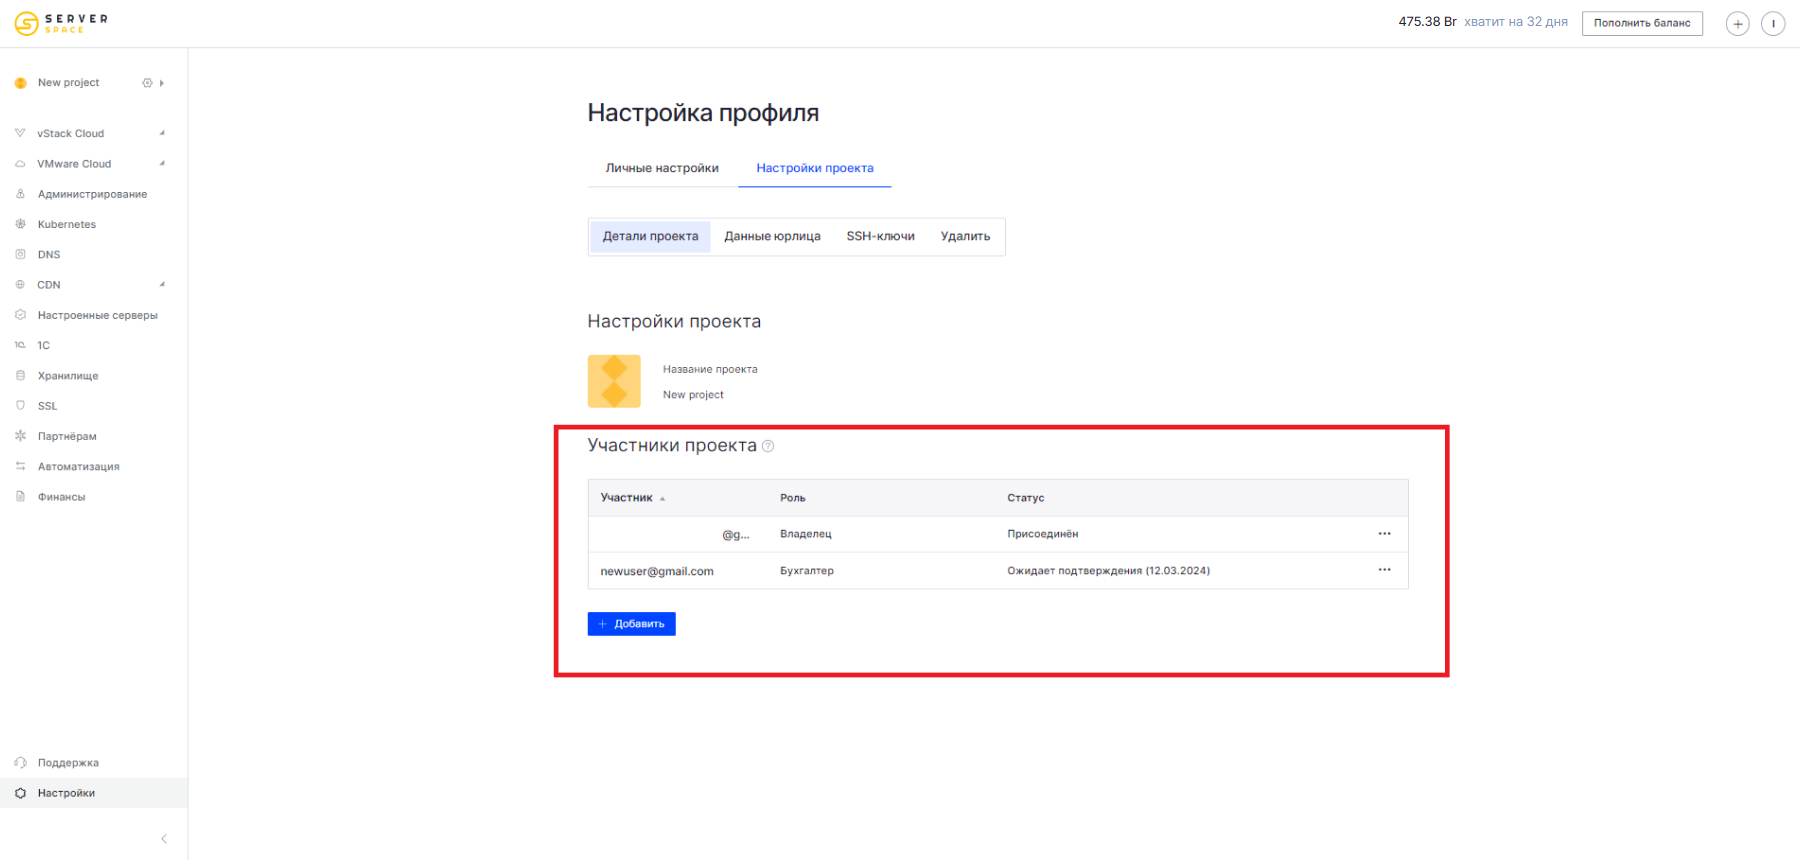Click the Пополнить баланс button
The image size is (1800, 860).
1642,23
